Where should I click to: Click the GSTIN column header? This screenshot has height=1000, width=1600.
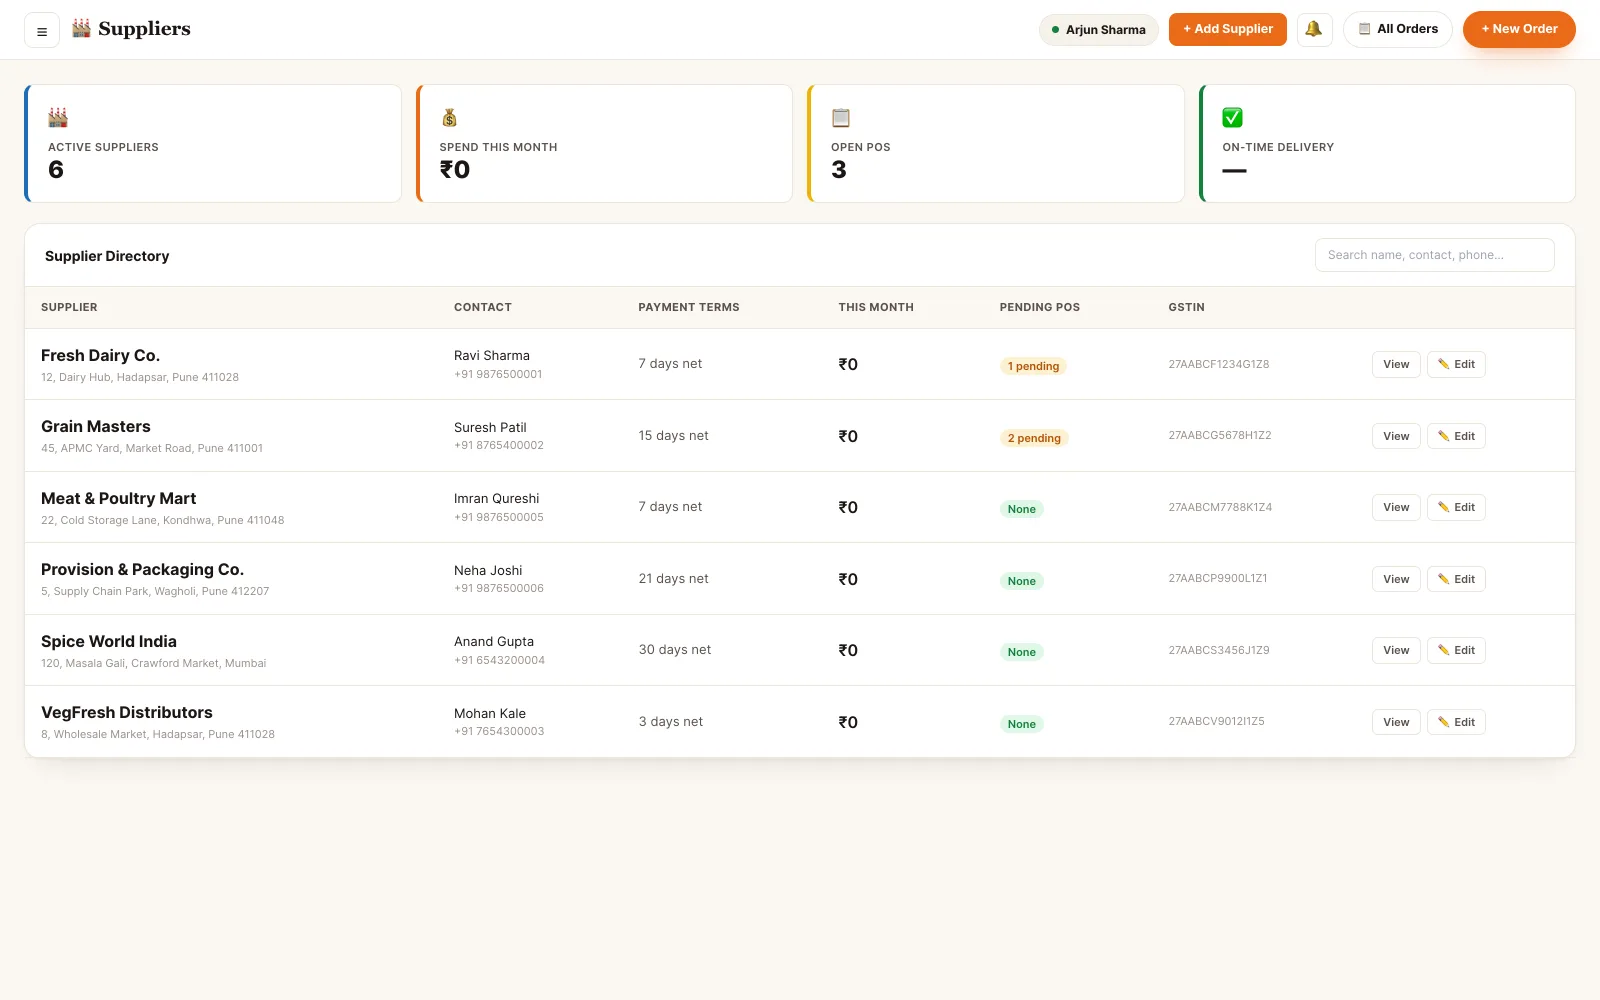point(1186,307)
